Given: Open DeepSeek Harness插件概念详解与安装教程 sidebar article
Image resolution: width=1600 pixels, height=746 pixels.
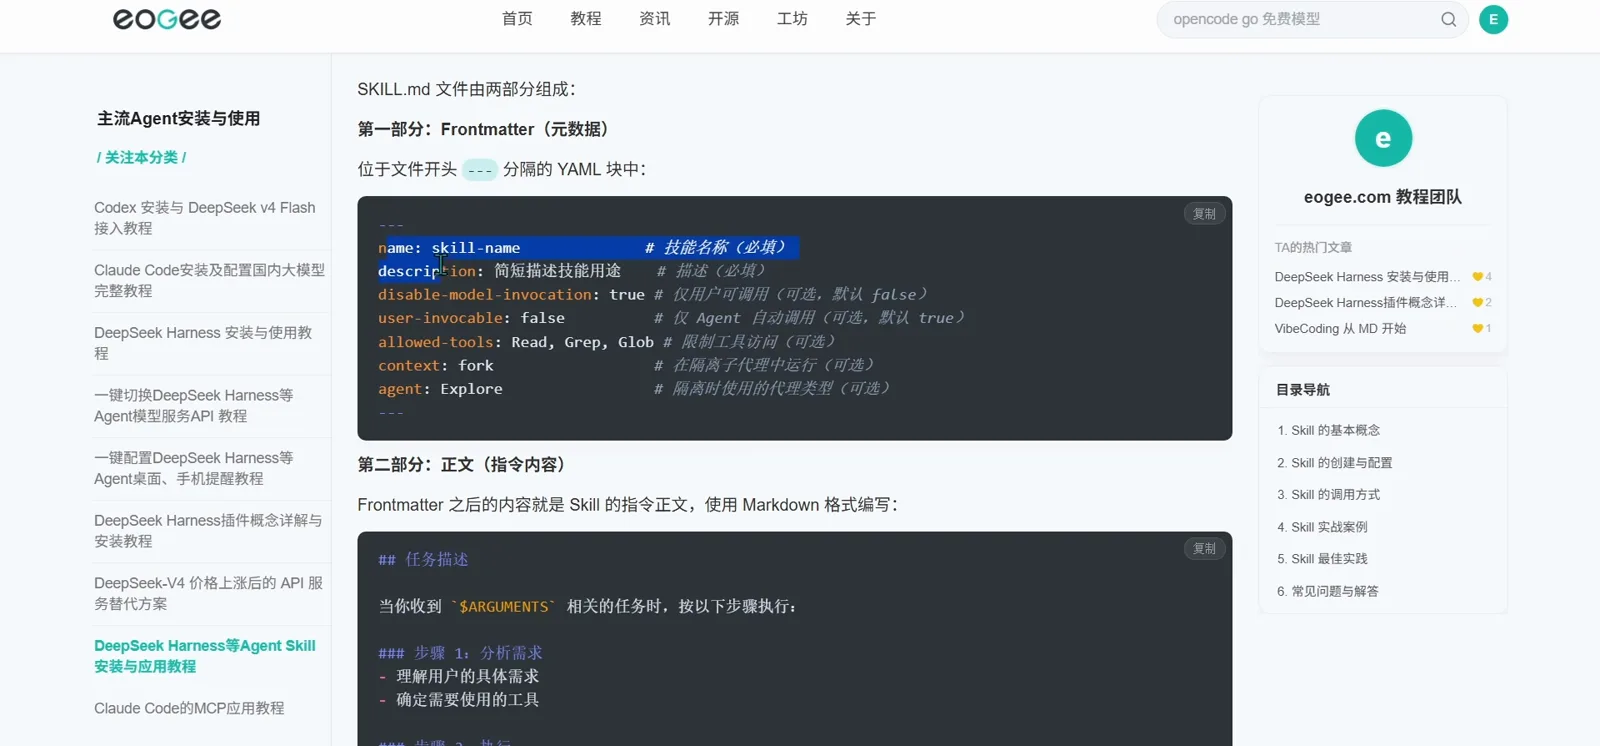Looking at the screenshot, I should click(x=210, y=531).
